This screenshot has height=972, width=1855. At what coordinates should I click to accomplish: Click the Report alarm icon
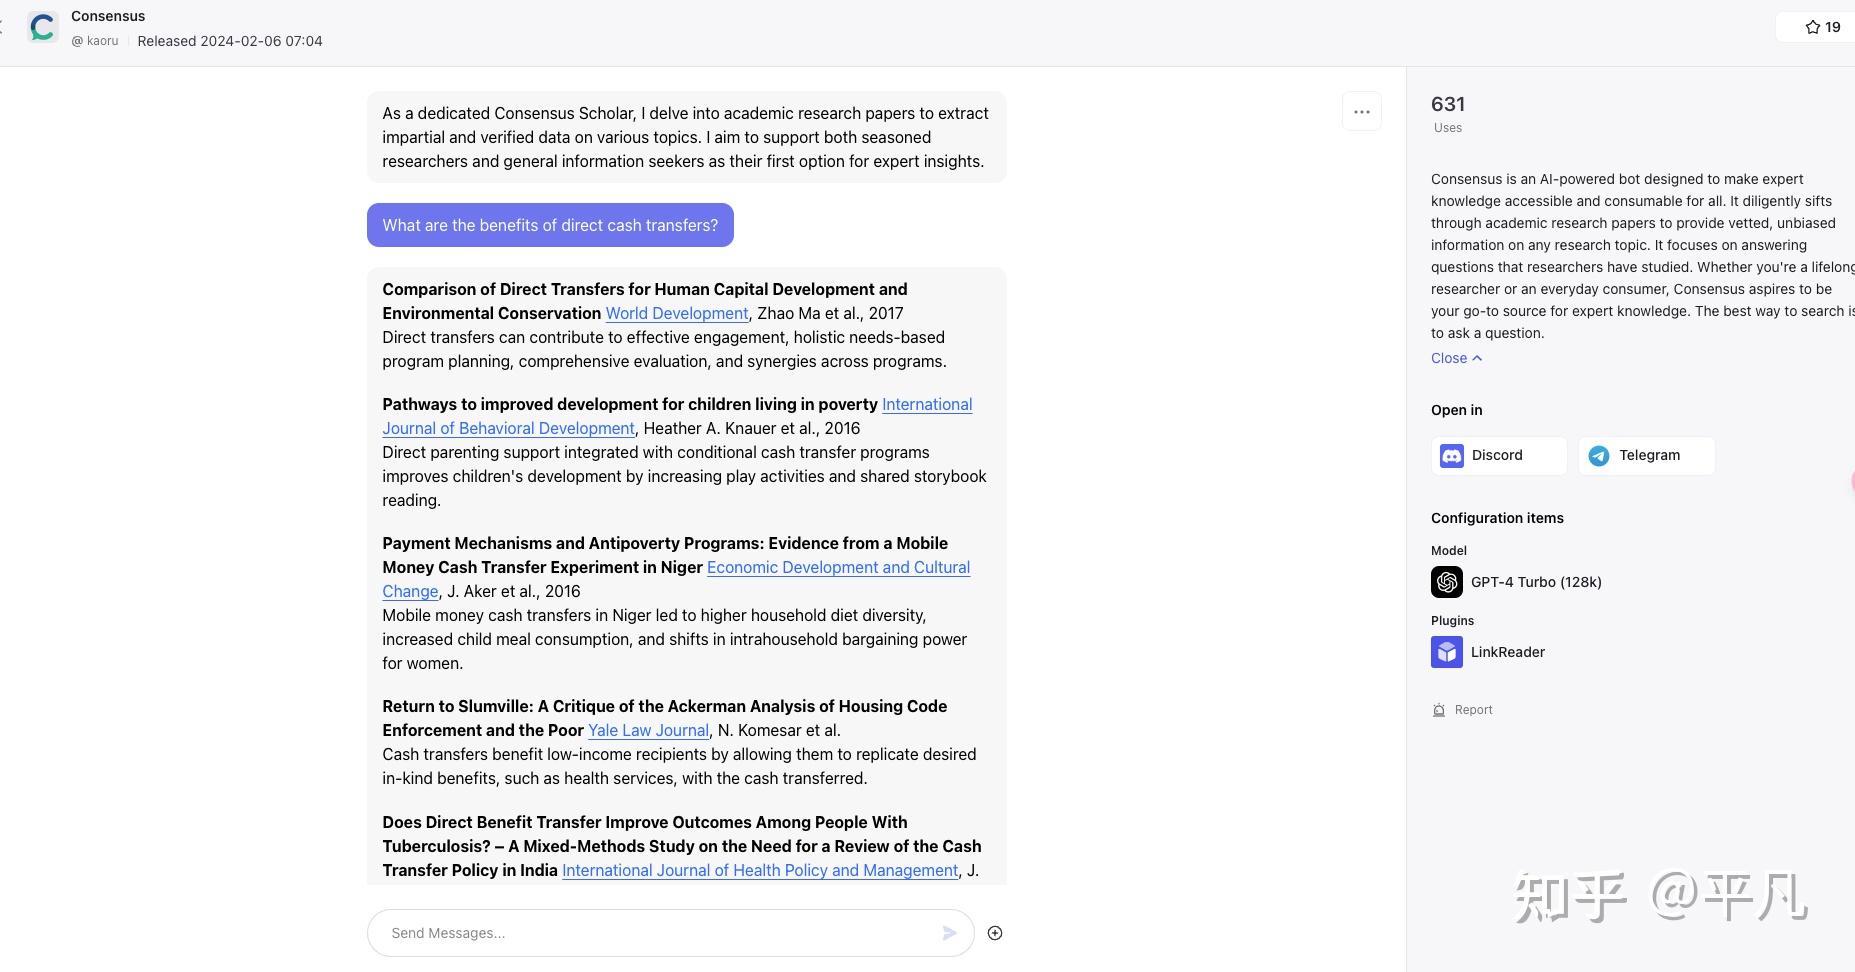(x=1439, y=710)
